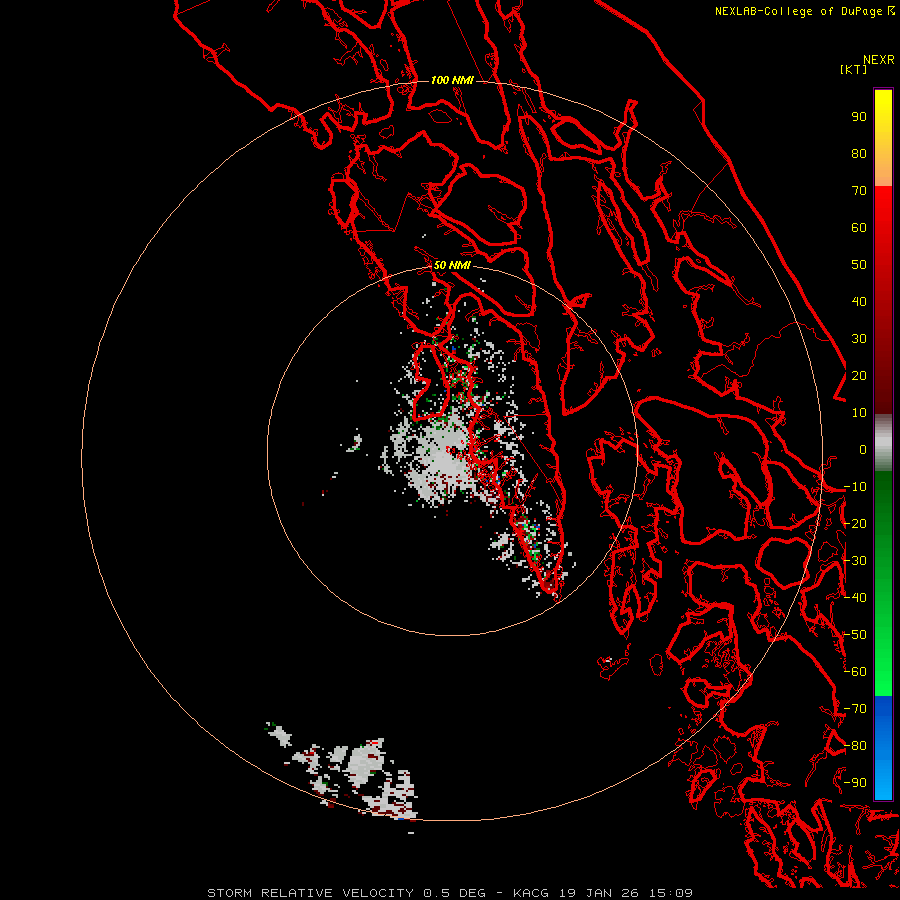Screen dimensions: 900x900
Task: Click the 100 NMI range ring label
Action: click(x=452, y=80)
